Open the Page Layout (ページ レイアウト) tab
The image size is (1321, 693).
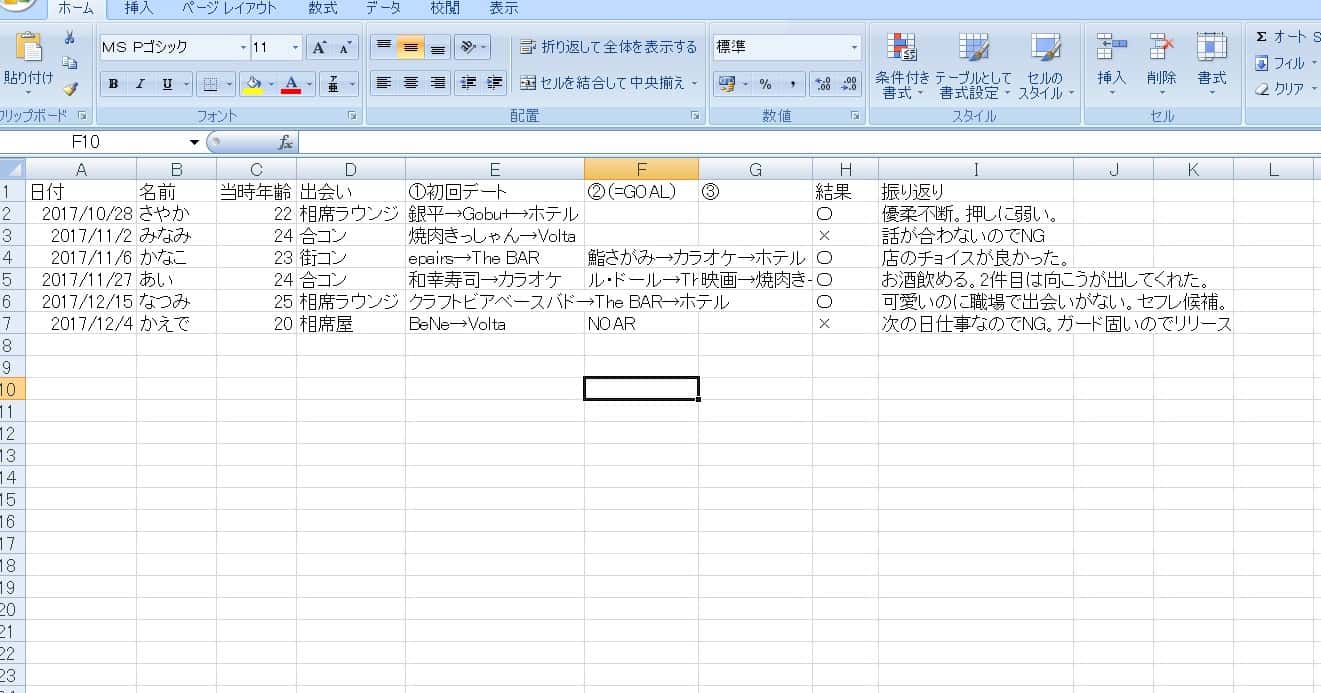(229, 8)
